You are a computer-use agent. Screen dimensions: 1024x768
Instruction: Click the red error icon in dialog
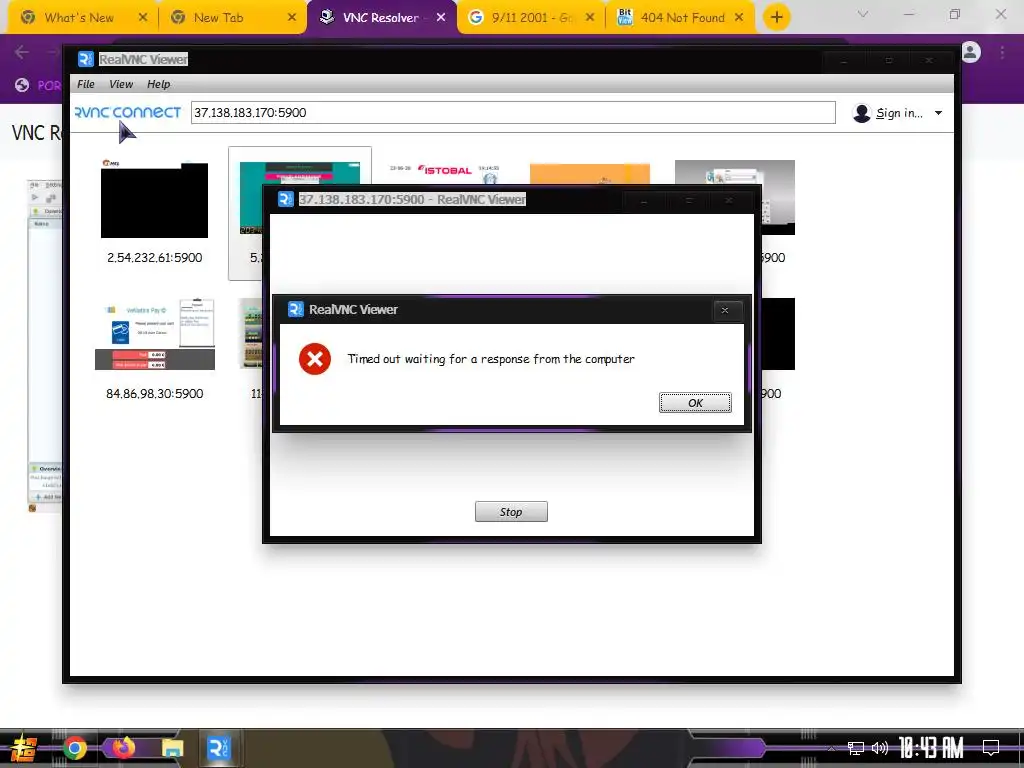[315, 359]
